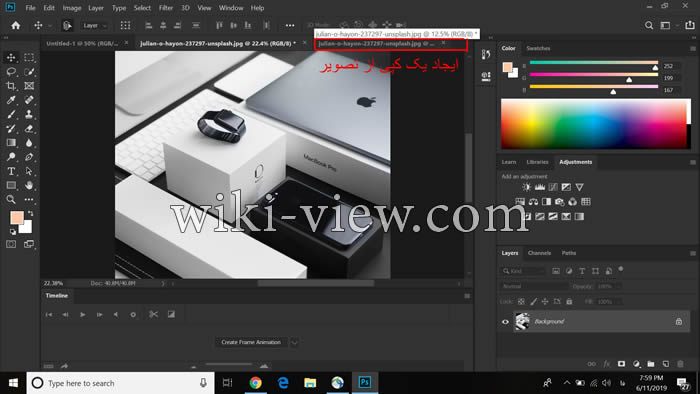This screenshot has width=700, height=394.
Task: Select the Blur tool
Action: click(x=29, y=143)
